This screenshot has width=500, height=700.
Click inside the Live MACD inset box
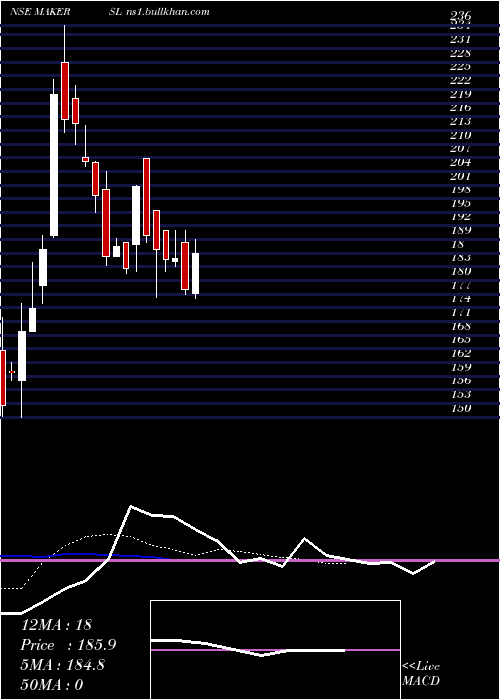[x=275, y=650]
